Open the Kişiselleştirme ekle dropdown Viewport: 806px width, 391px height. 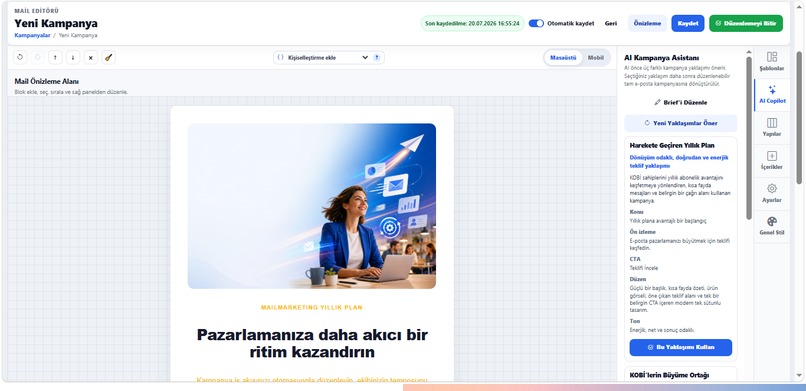click(328, 58)
